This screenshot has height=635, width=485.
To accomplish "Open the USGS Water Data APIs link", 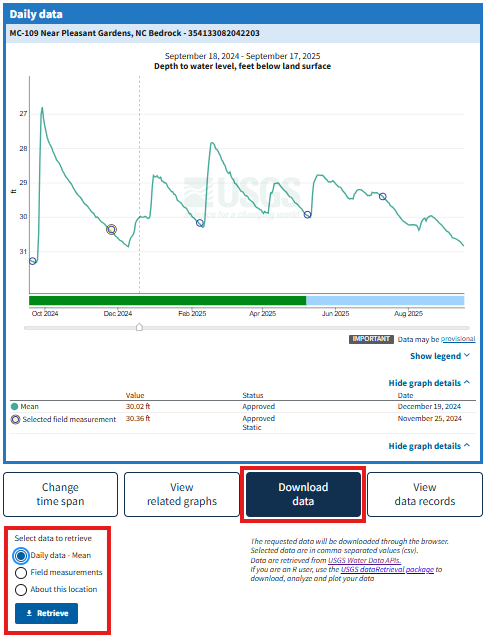I will point(364,560).
